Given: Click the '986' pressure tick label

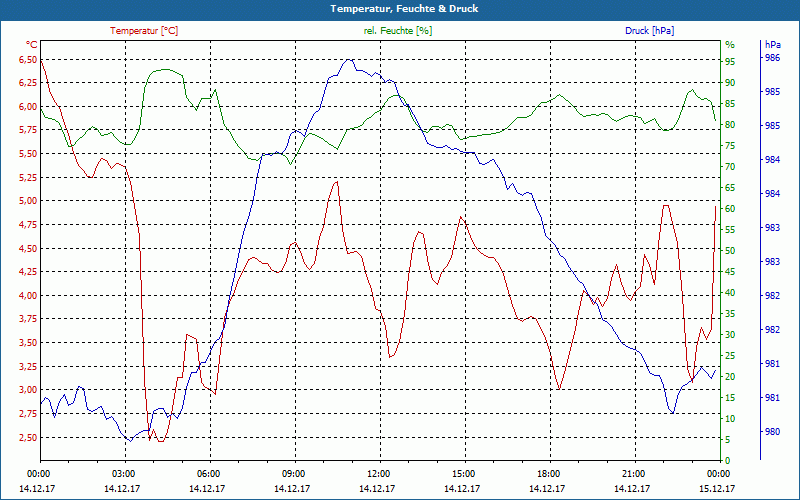Looking at the screenshot, I should (773, 58).
